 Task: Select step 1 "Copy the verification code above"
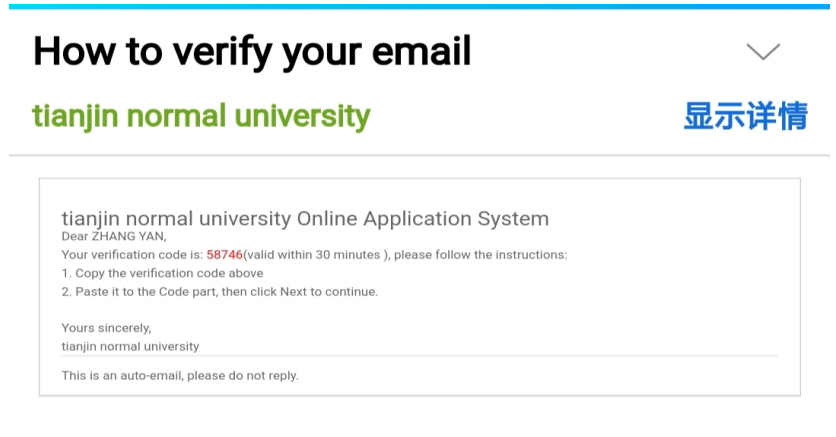coord(162,273)
